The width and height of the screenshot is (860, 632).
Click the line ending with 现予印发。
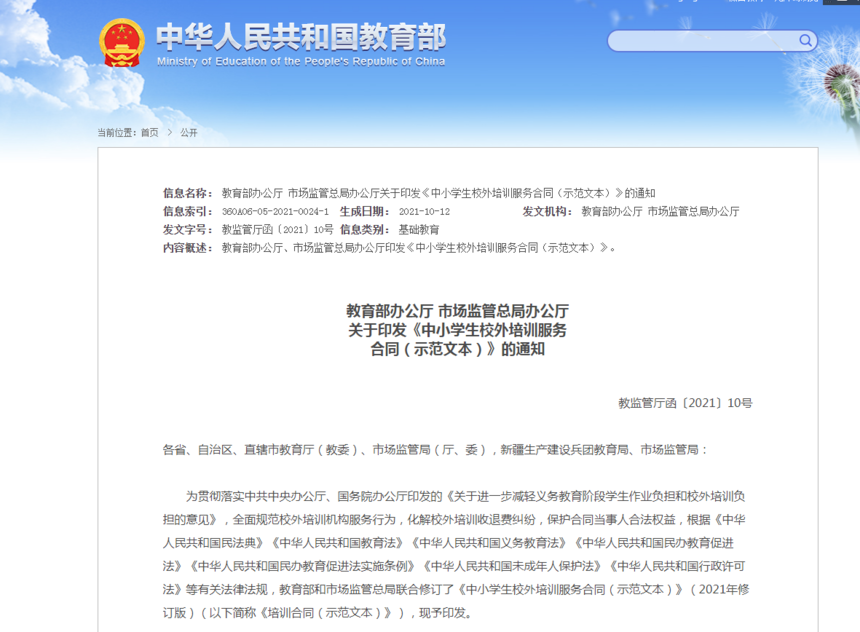[317, 613]
